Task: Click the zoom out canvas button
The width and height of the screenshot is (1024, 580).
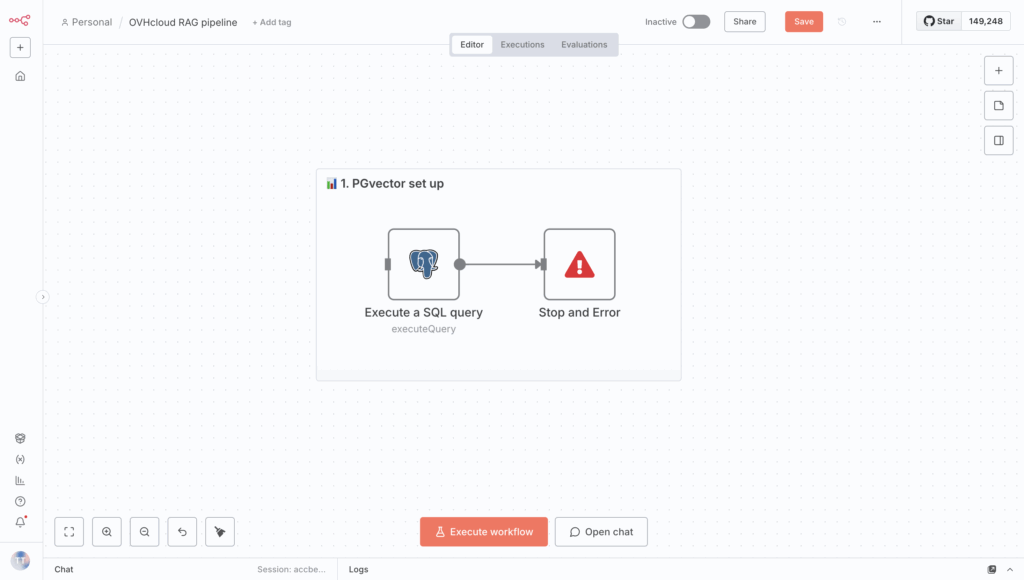Action: click(145, 532)
